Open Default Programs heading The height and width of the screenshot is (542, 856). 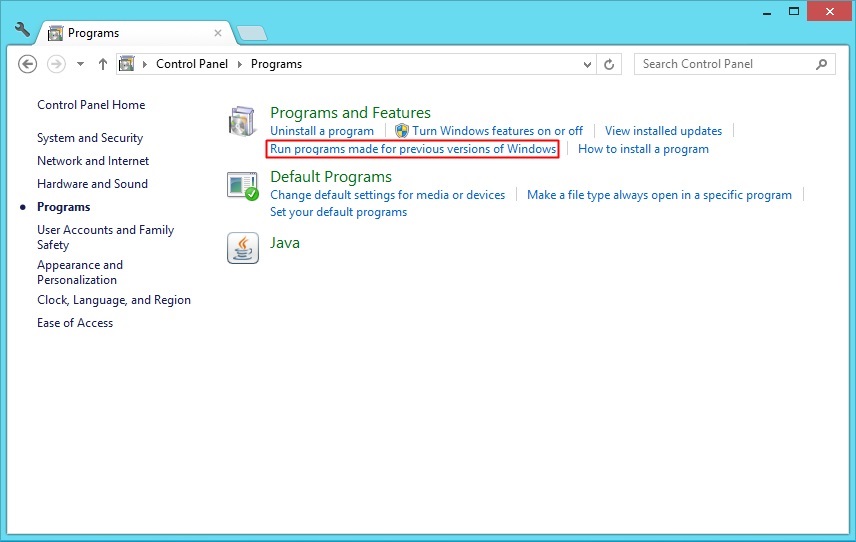point(331,177)
